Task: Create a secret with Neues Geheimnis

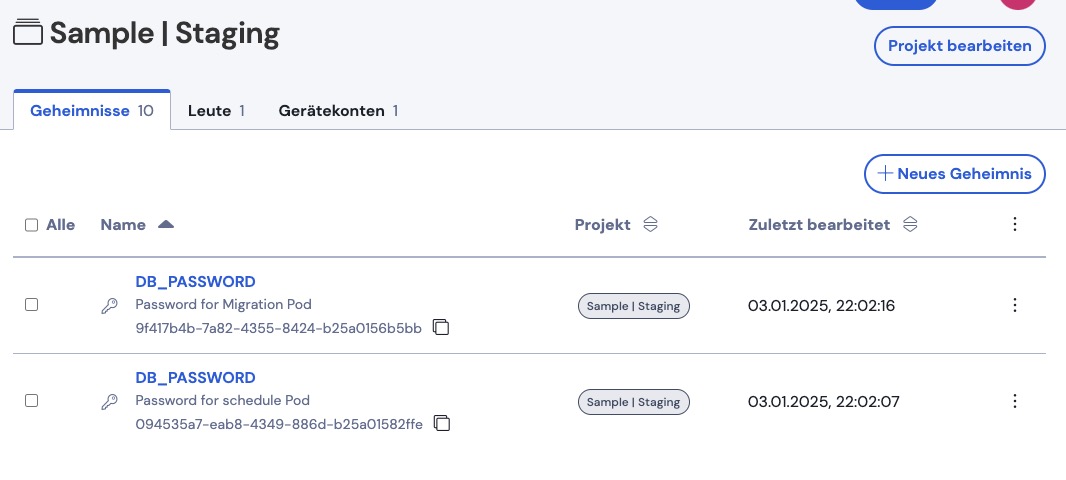Action: point(955,173)
